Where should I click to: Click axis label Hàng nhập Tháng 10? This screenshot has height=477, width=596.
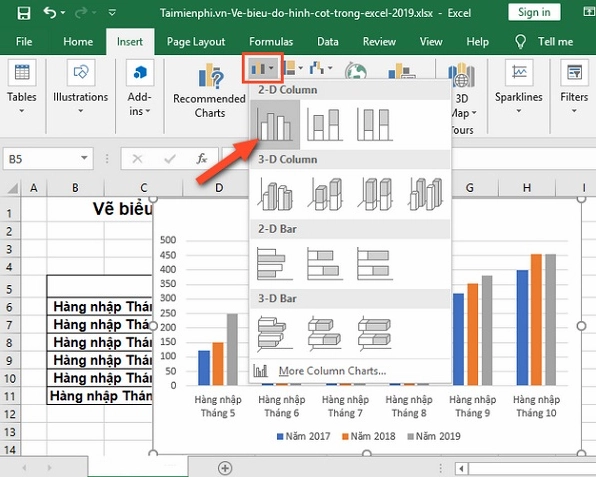click(x=536, y=406)
